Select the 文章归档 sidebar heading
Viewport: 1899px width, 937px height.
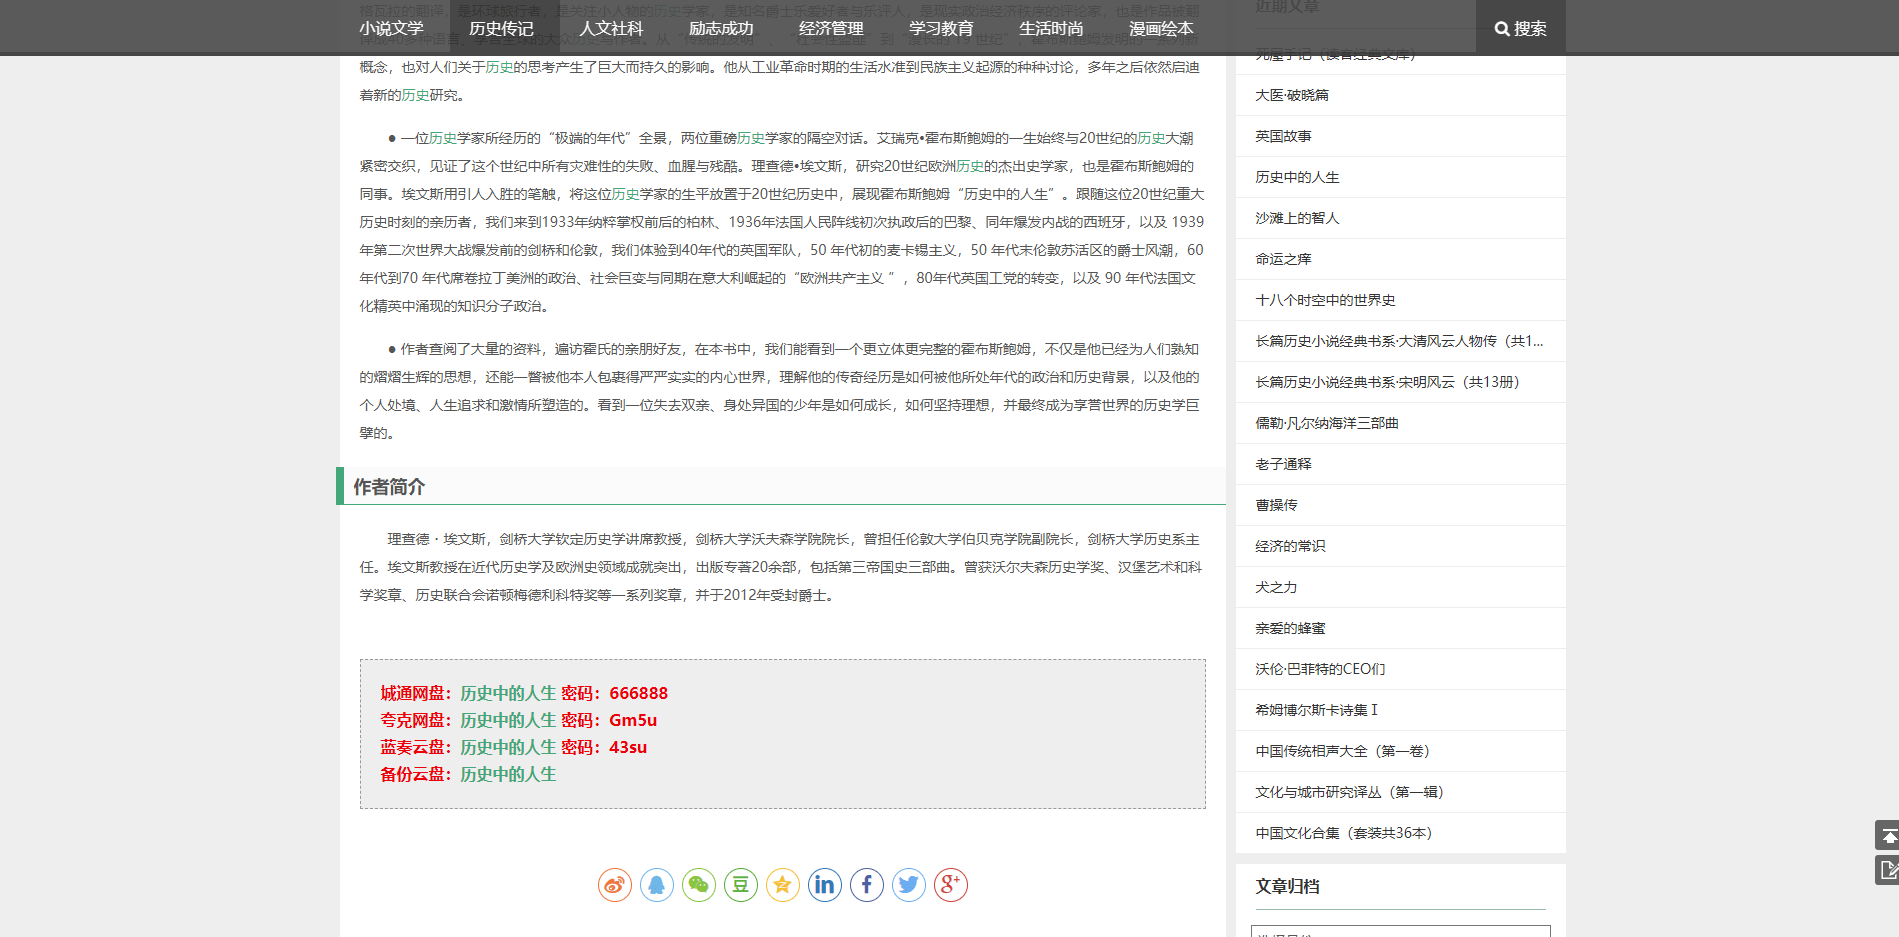[1287, 887]
